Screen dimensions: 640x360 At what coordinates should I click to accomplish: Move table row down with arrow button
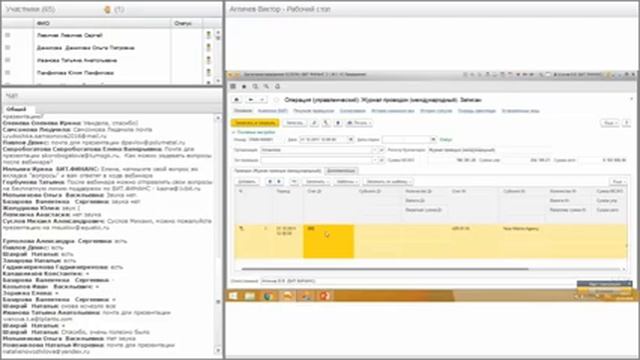point(279,182)
